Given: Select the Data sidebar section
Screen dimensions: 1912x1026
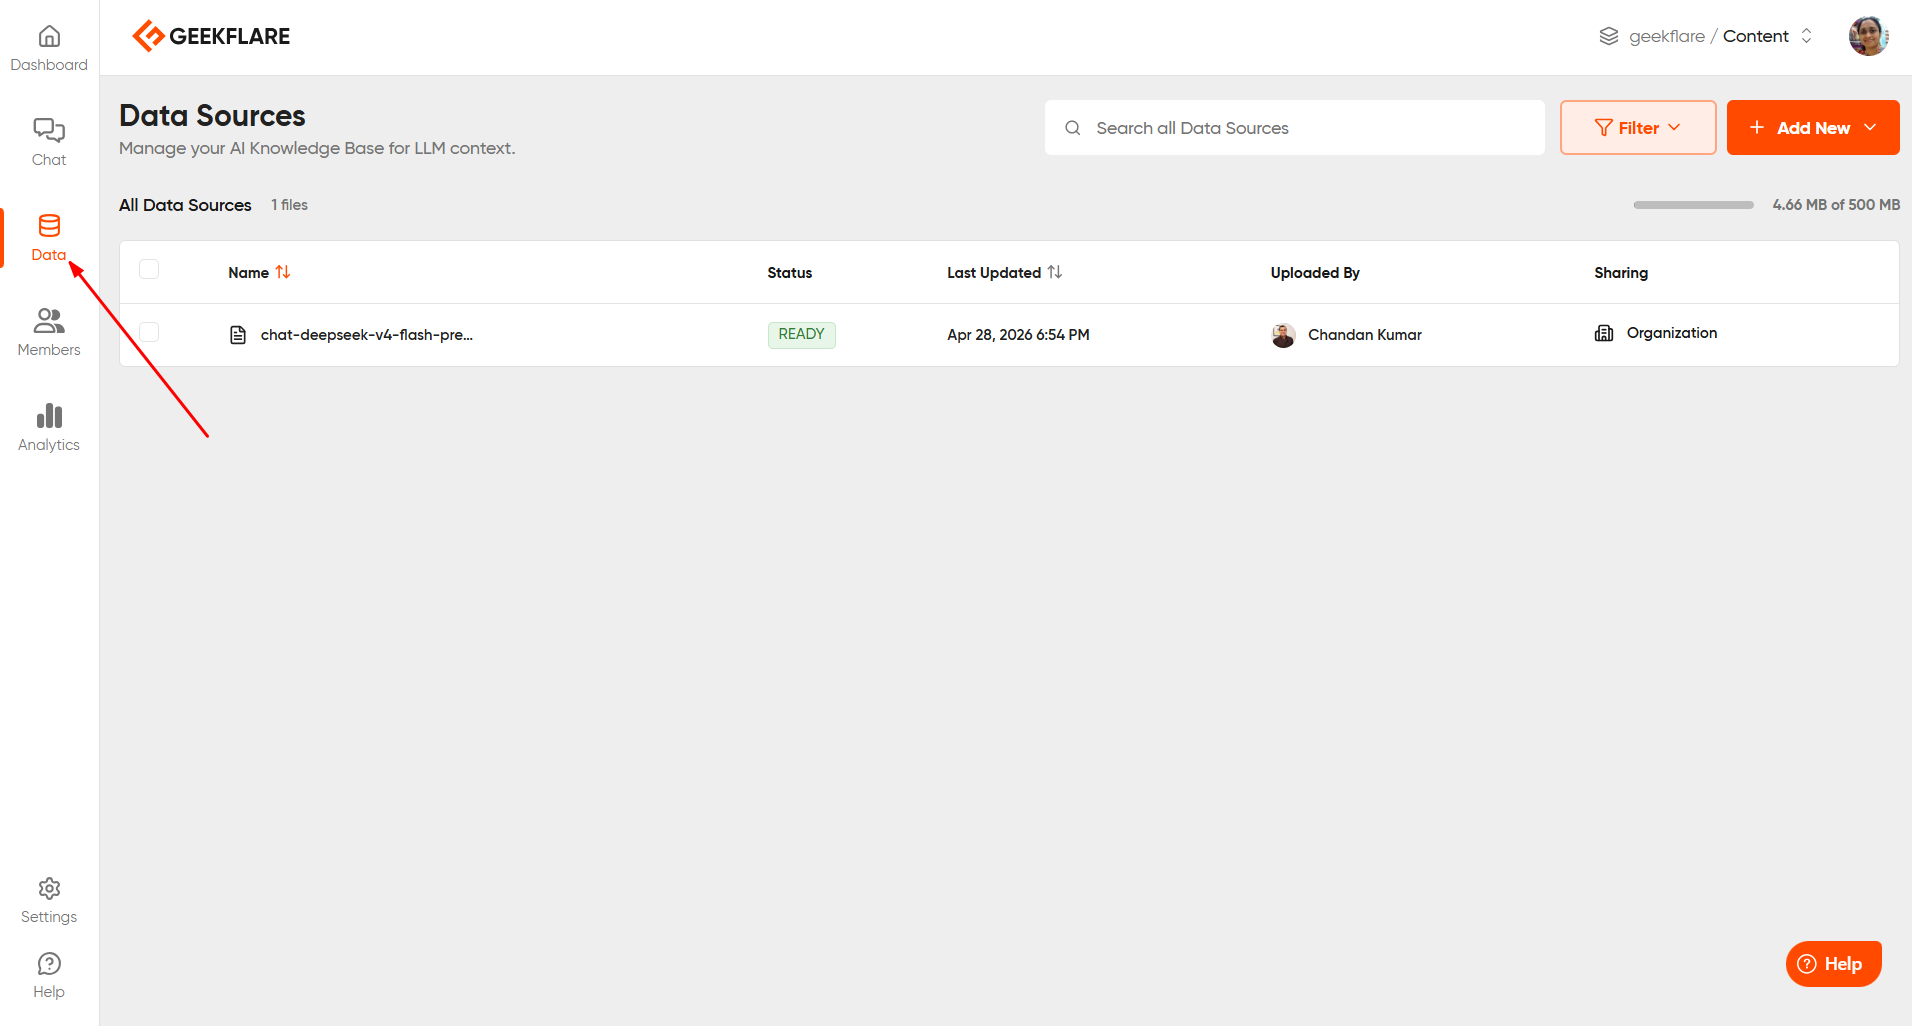Looking at the screenshot, I should tap(49, 238).
